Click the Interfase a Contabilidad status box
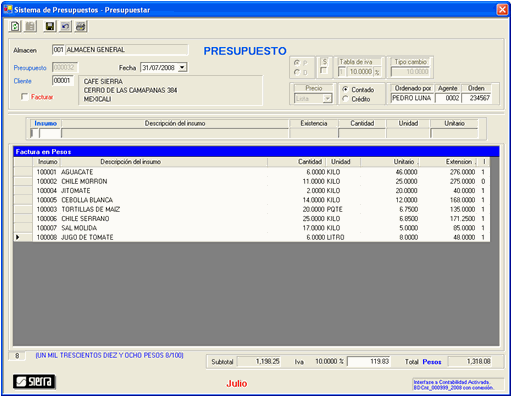The height and width of the screenshot is (397, 512). click(458, 385)
